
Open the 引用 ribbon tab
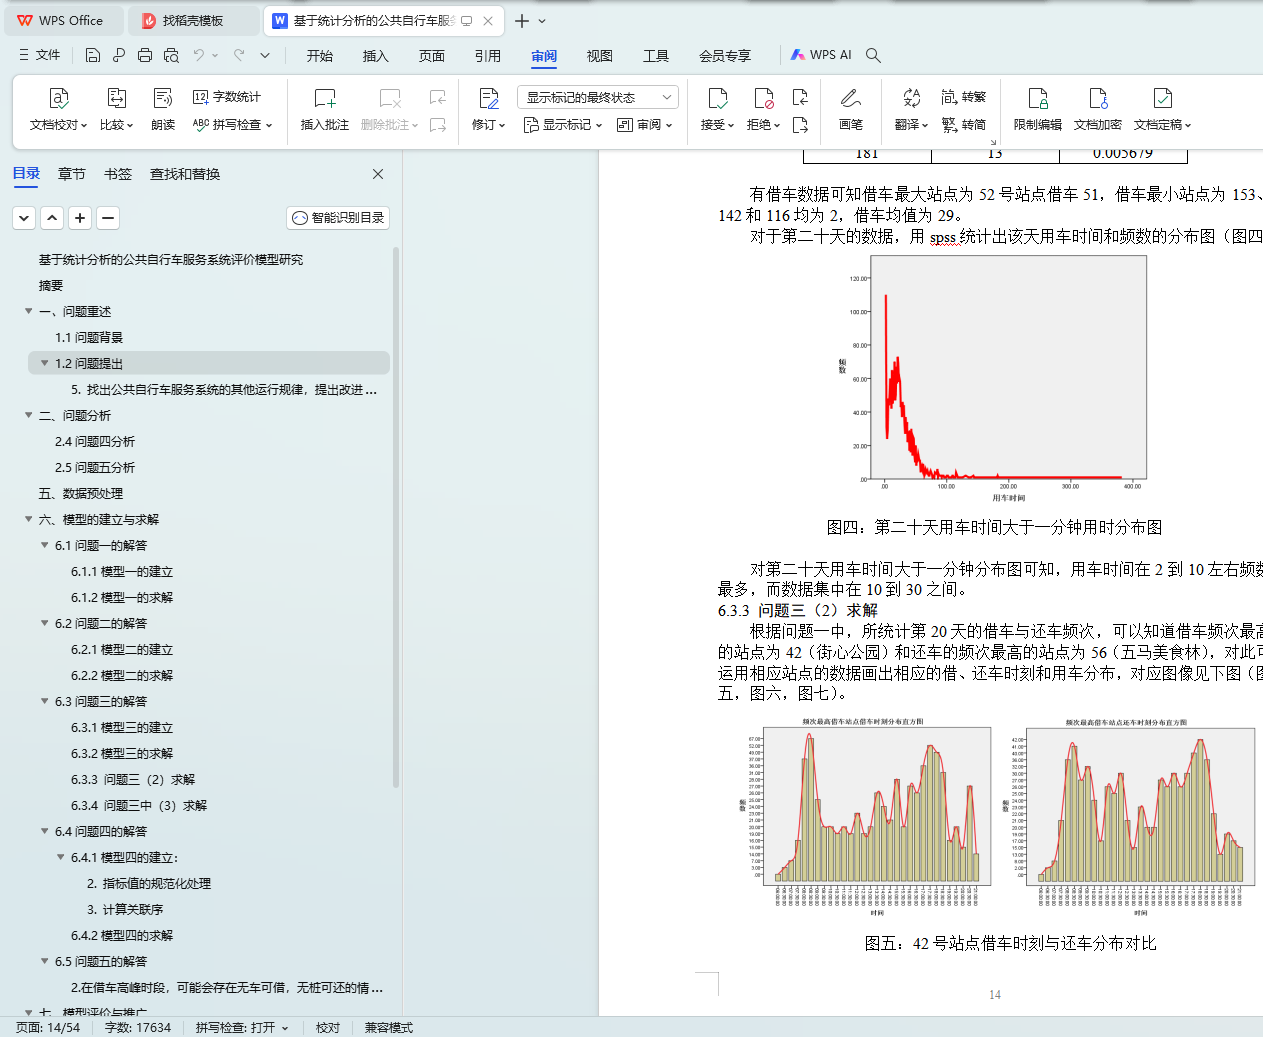click(488, 56)
